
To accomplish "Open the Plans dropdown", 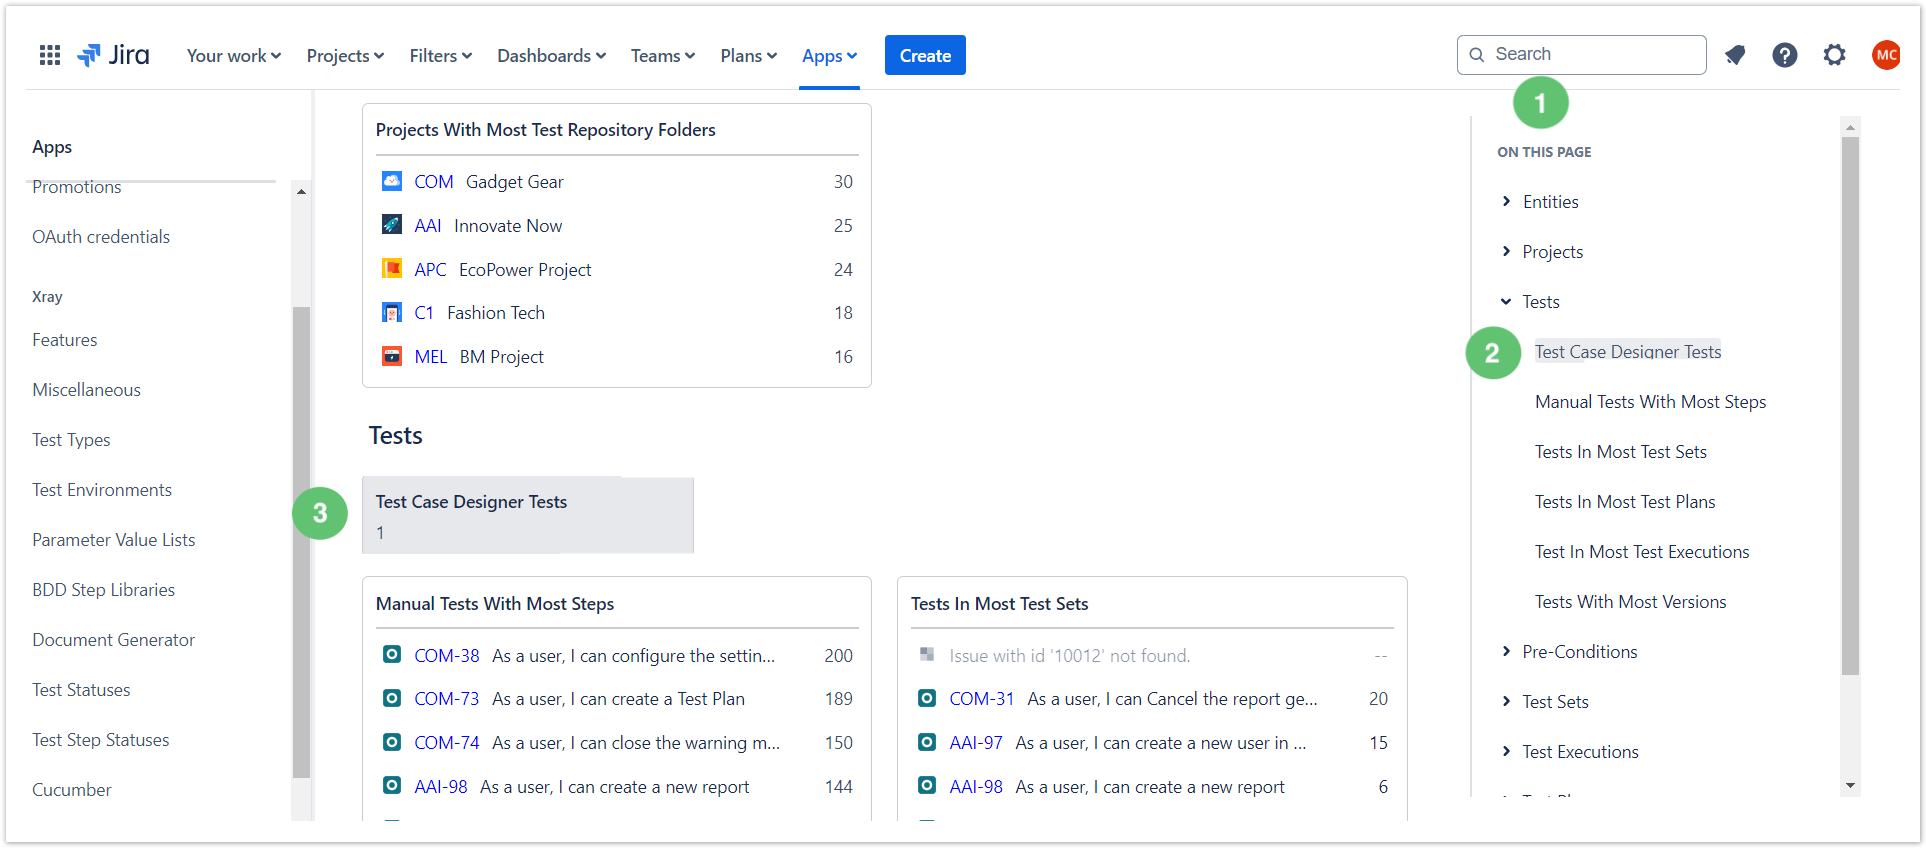I will tap(749, 56).
